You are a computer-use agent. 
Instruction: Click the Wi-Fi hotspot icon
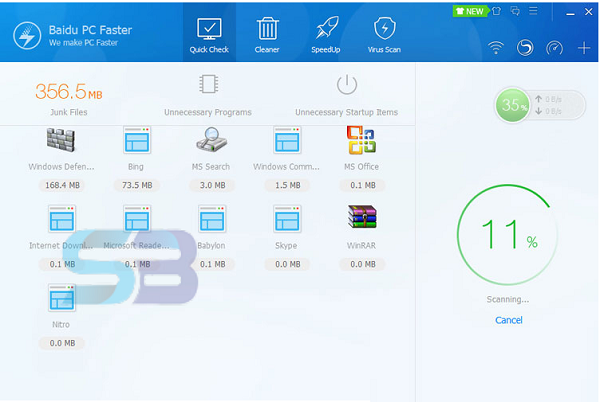pos(496,48)
